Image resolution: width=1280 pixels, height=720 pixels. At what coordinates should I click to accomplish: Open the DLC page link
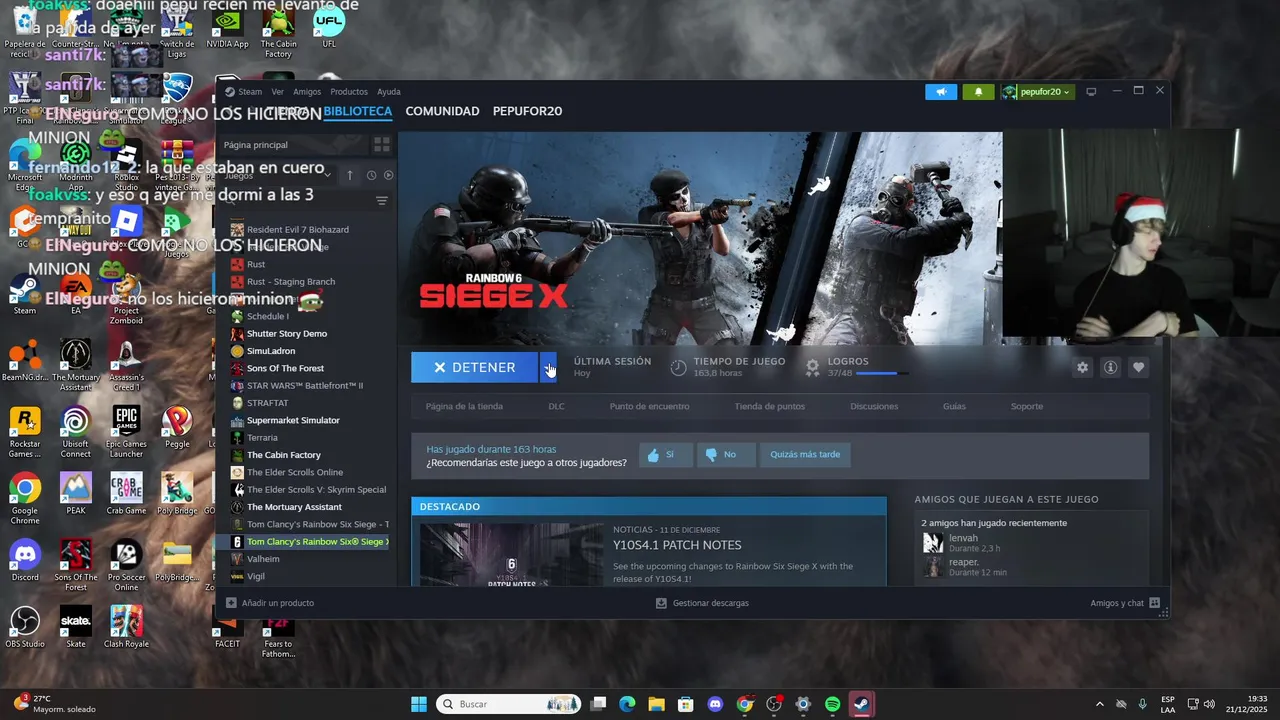coord(556,406)
